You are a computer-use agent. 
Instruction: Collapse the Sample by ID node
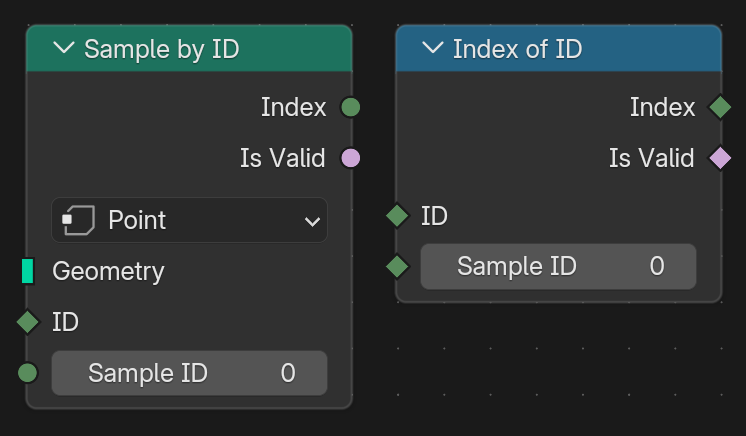[x=64, y=48]
